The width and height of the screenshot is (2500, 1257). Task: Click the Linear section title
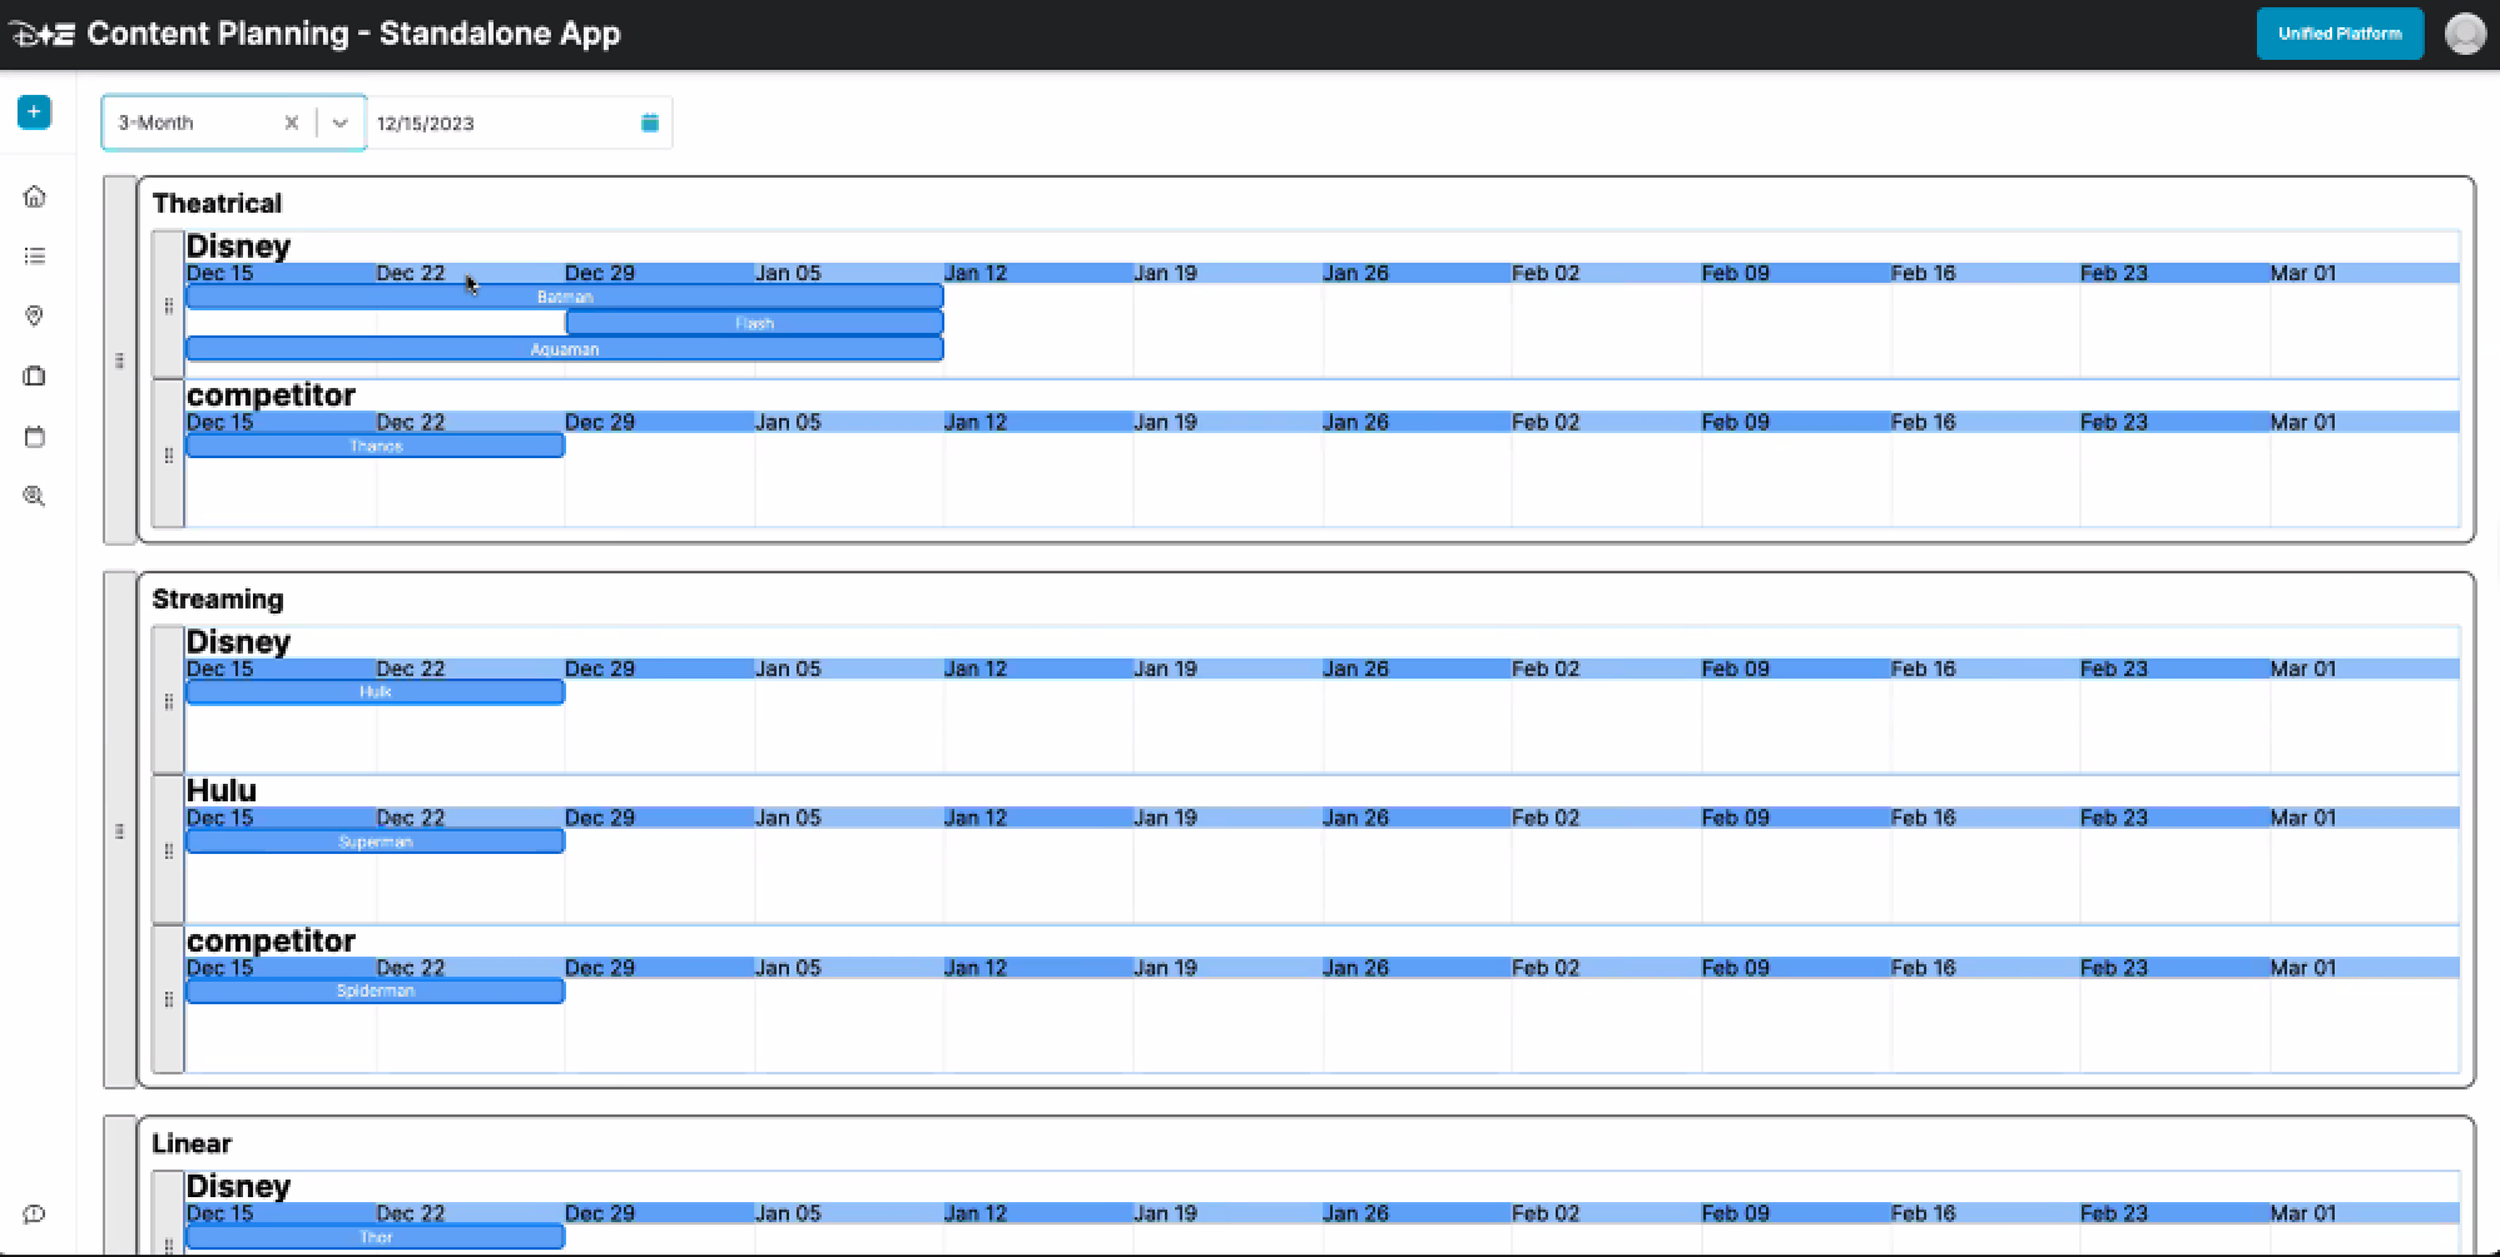191,1143
